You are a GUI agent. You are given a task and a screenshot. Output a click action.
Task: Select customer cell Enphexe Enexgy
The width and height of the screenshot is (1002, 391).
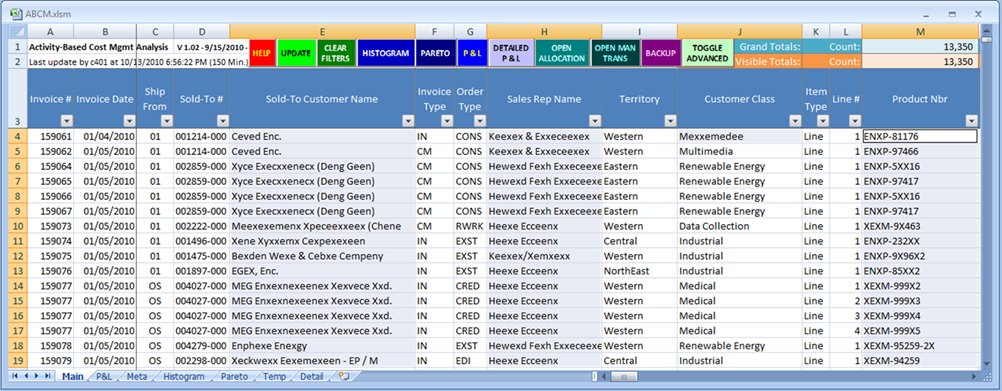pyautogui.click(x=322, y=346)
